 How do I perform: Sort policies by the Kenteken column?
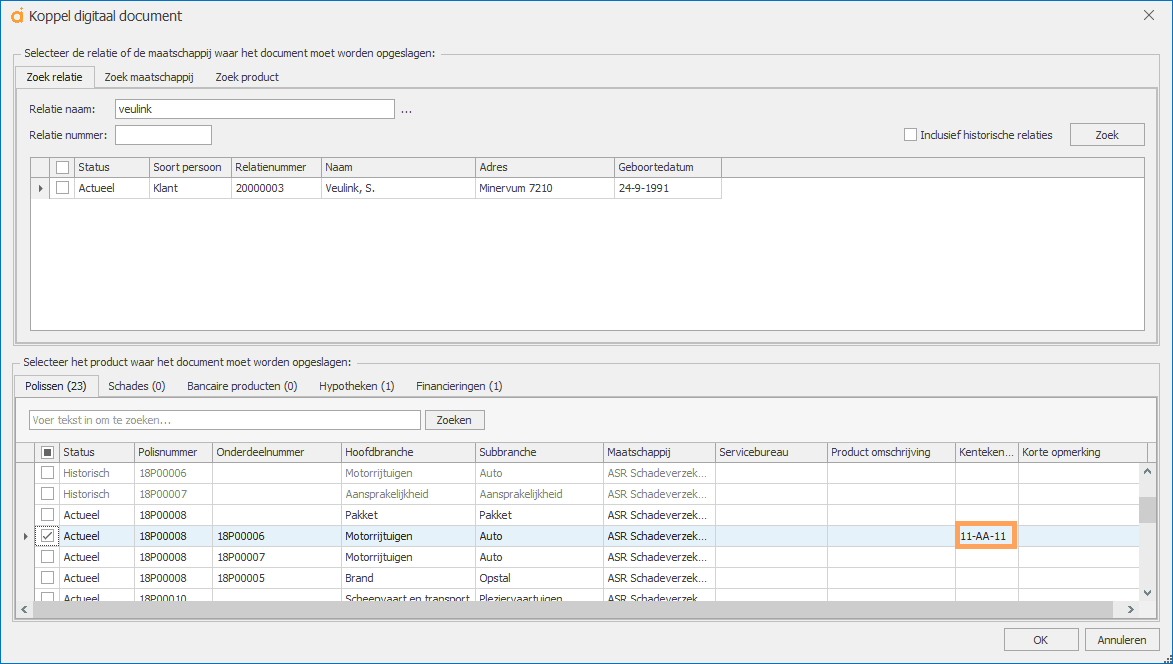pos(987,452)
